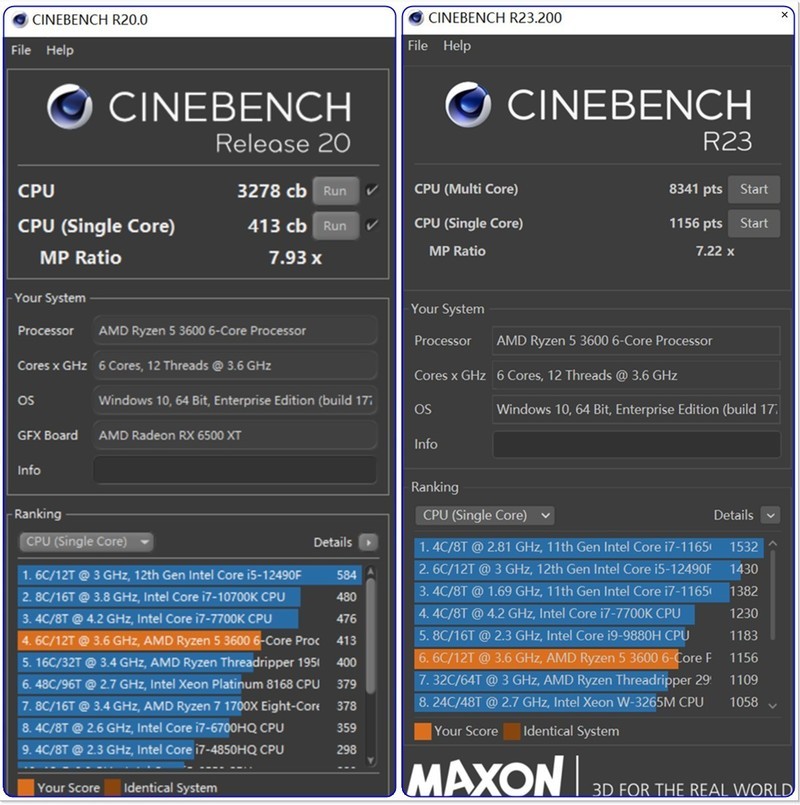The width and height of the screenshot is (800, 805).
Task: Start the R23 CPU (Single Core) test
Action: tap(754, 223)
